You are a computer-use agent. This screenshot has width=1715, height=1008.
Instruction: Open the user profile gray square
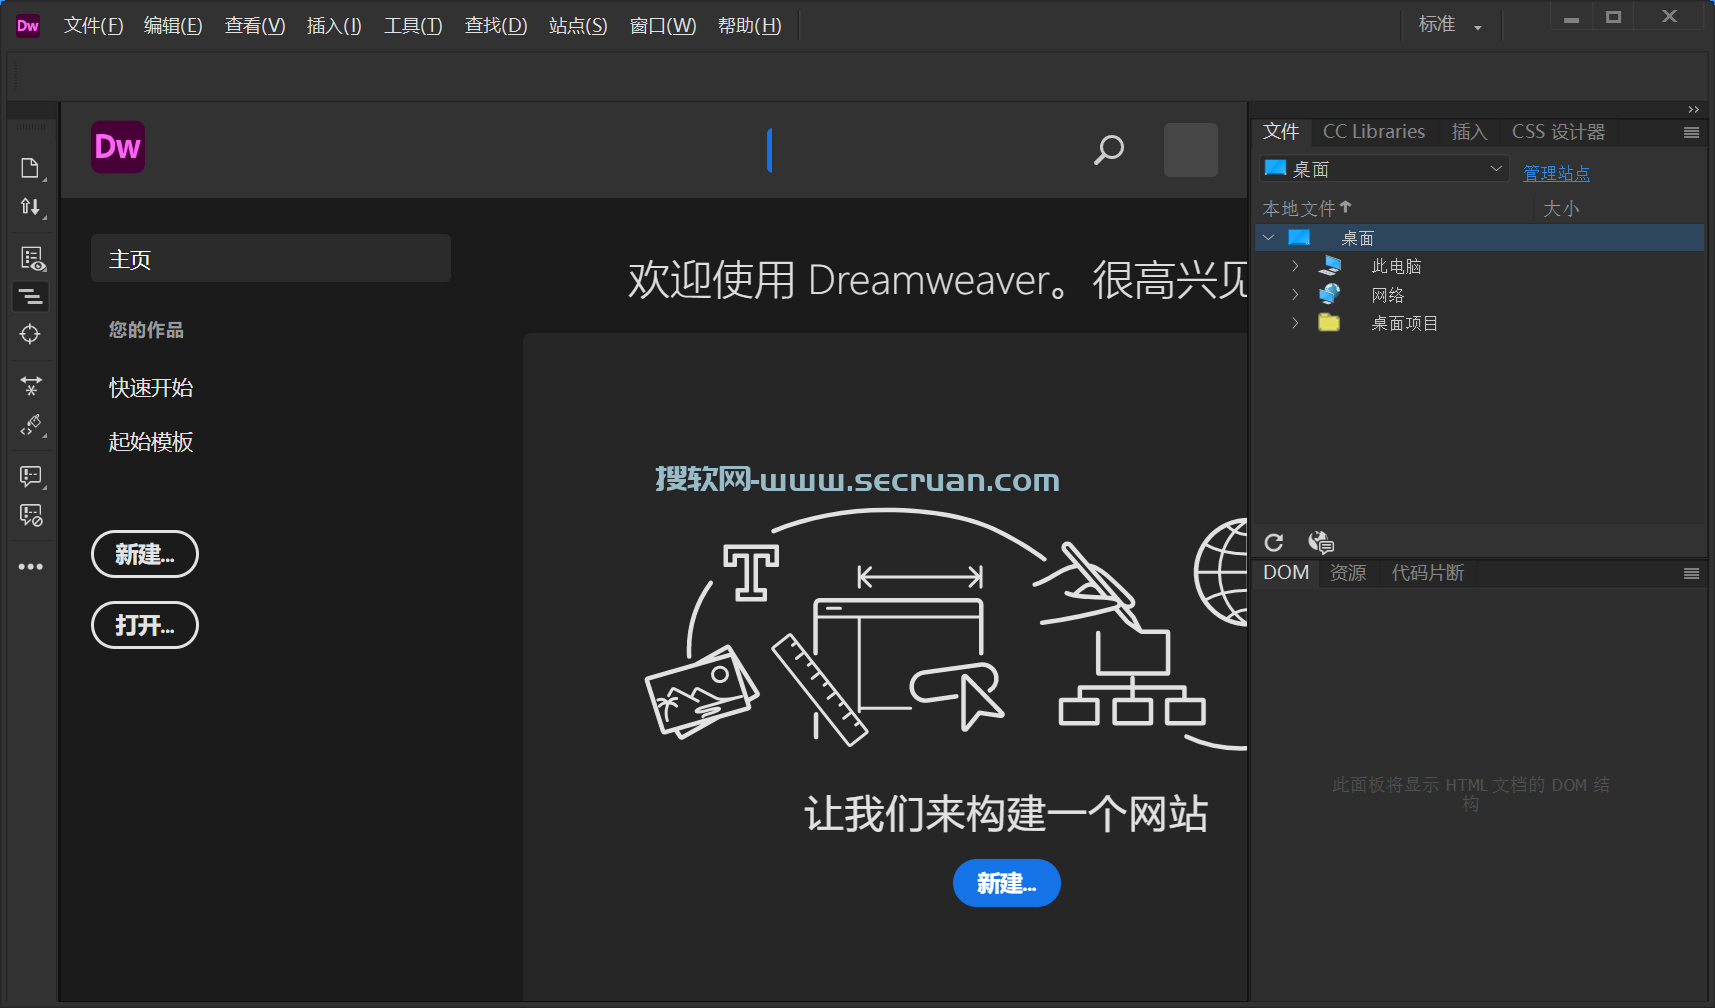(x=1190, y=150)
